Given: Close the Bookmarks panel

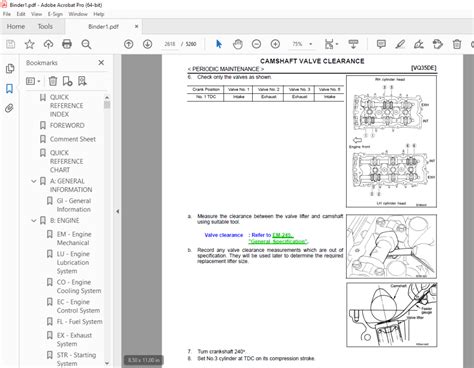Looking at the screenshot, I should pos(101,62).
